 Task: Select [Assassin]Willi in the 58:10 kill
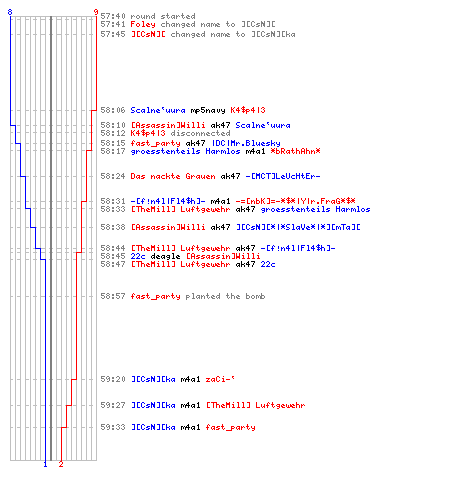pyautogui.click(x=168, y=125)
